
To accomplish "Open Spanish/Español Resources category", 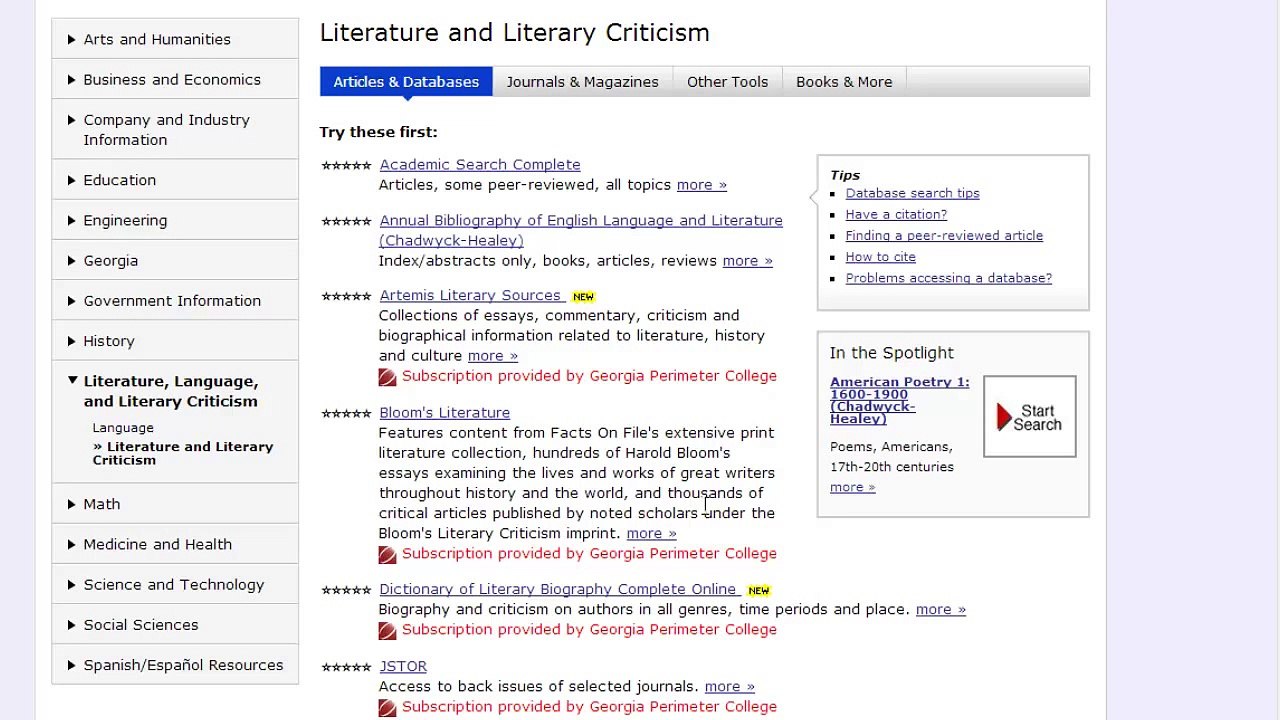I will click(x=175, y=665).
